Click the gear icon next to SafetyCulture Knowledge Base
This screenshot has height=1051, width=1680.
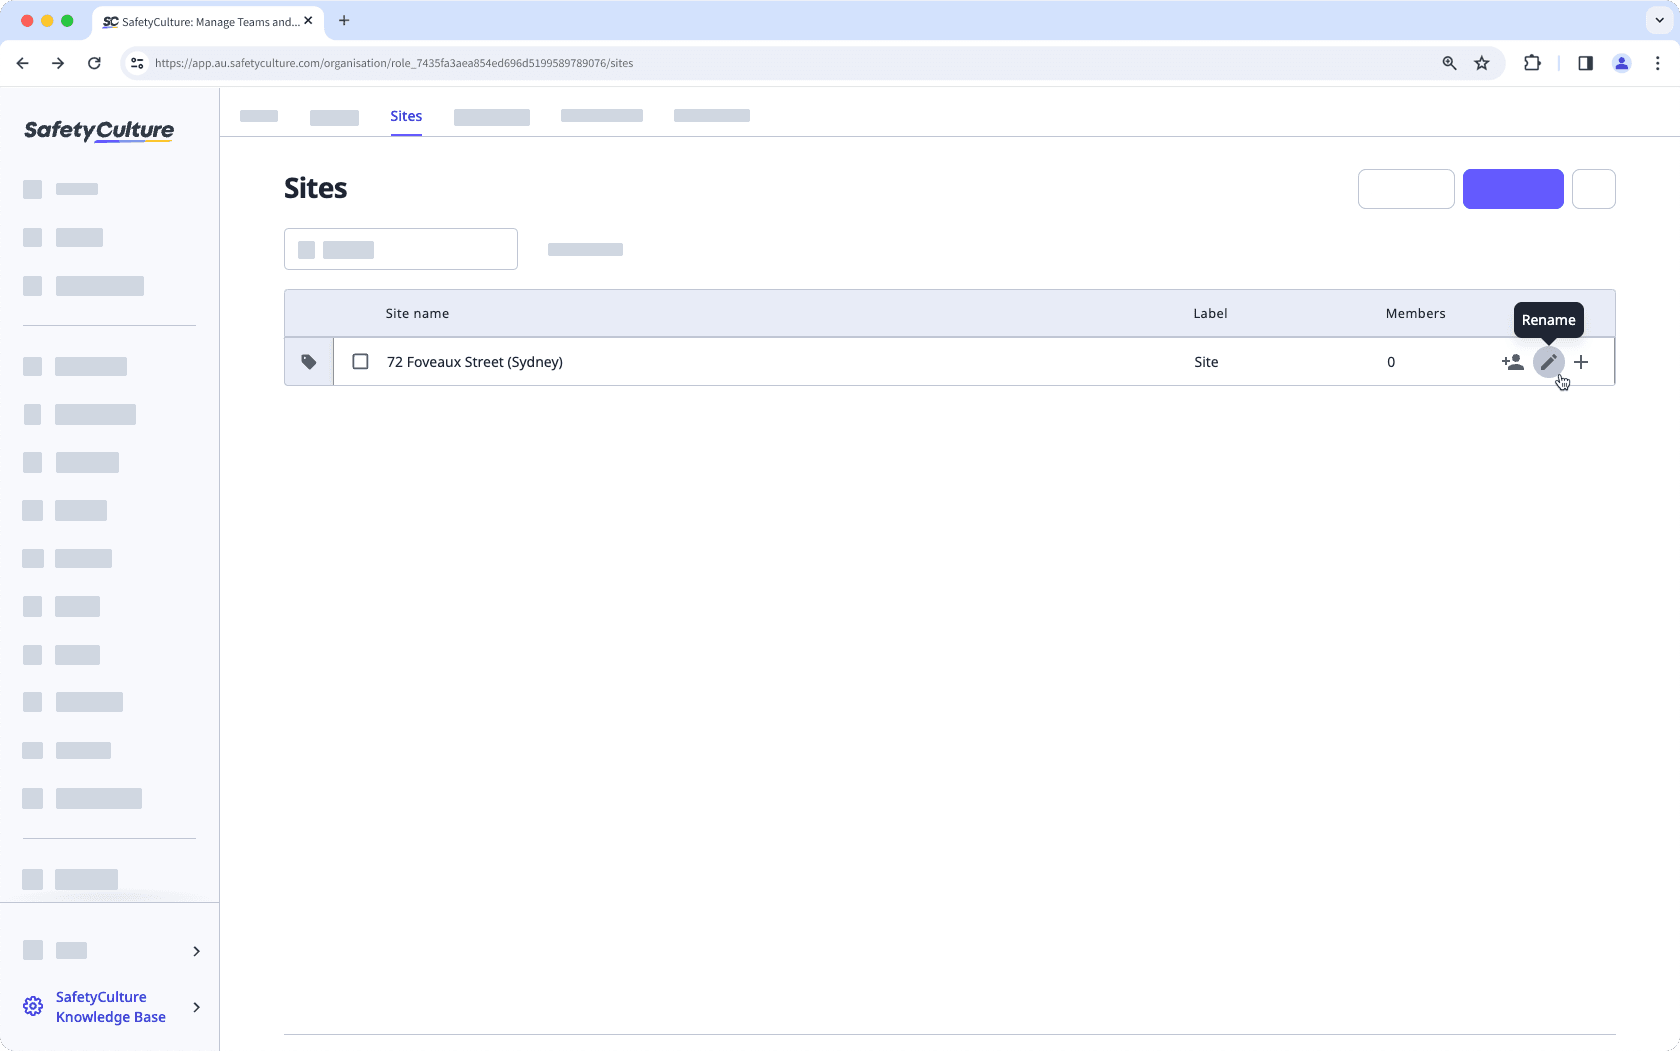pos(32,1006)
